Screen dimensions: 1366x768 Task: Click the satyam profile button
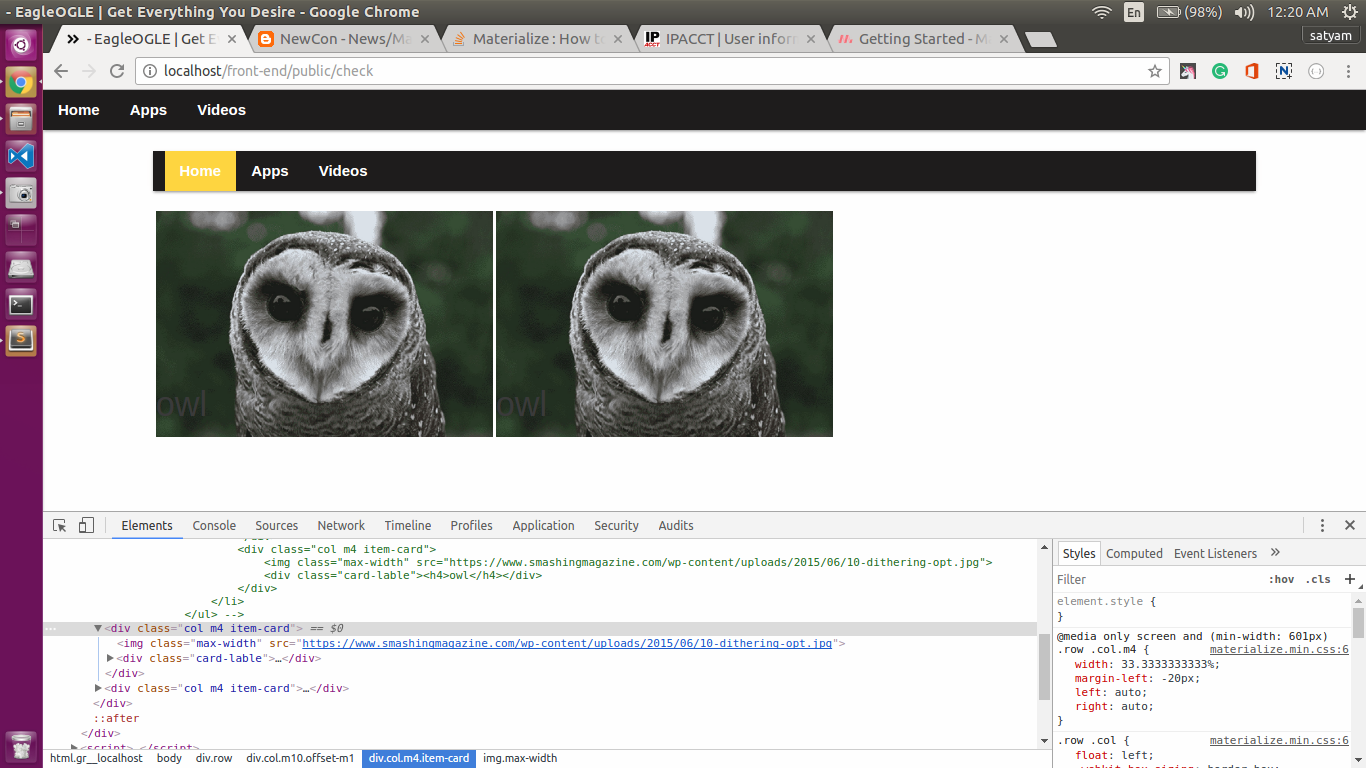[1331, 35]
